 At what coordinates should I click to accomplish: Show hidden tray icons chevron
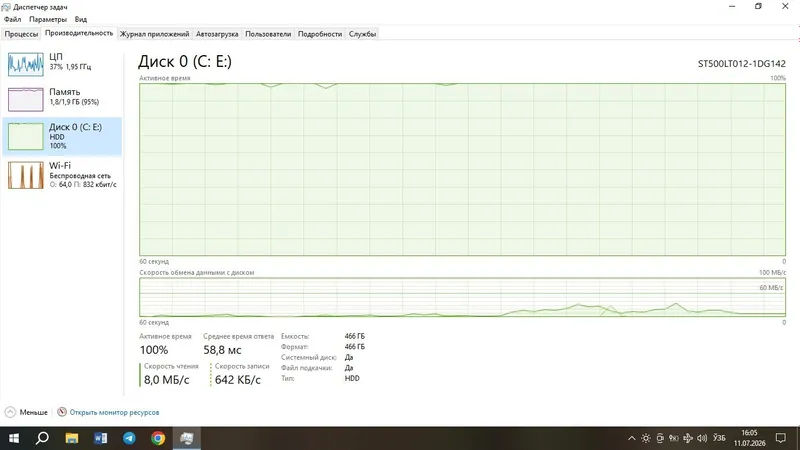[x=632, y=438]
